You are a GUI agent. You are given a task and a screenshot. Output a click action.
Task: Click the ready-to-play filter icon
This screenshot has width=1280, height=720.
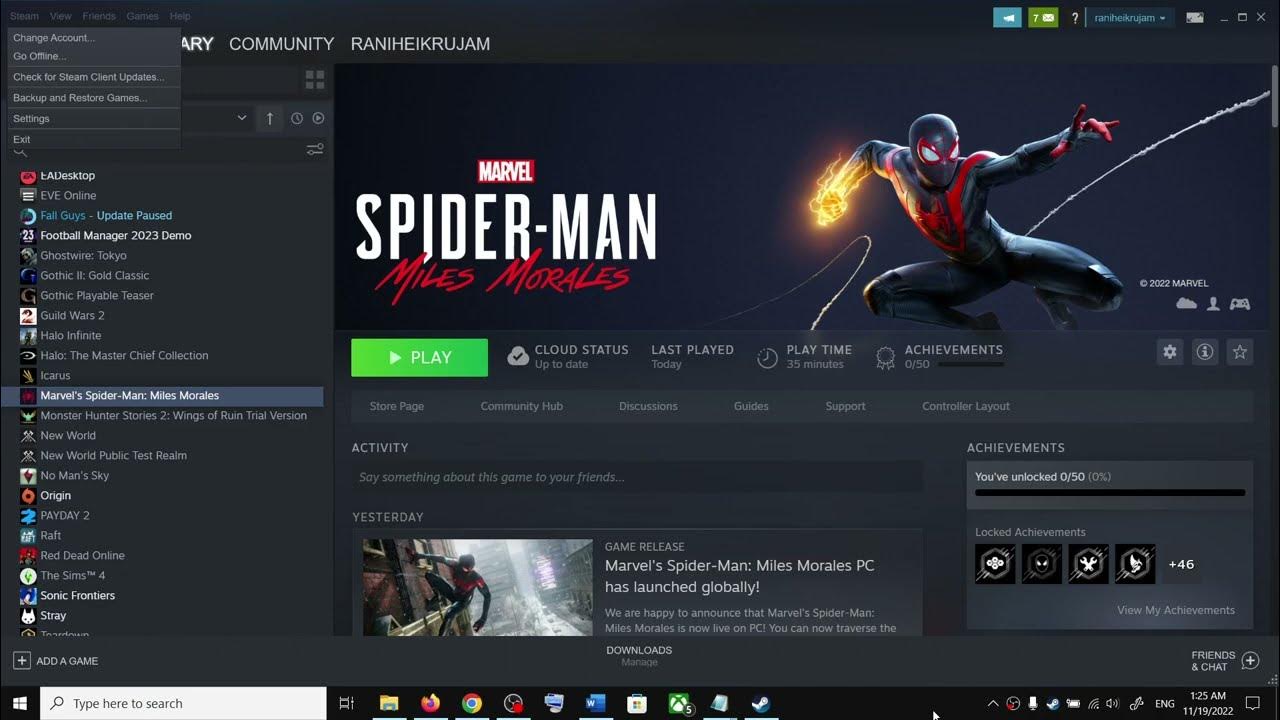pyautogui.click(x=318, y=118)
